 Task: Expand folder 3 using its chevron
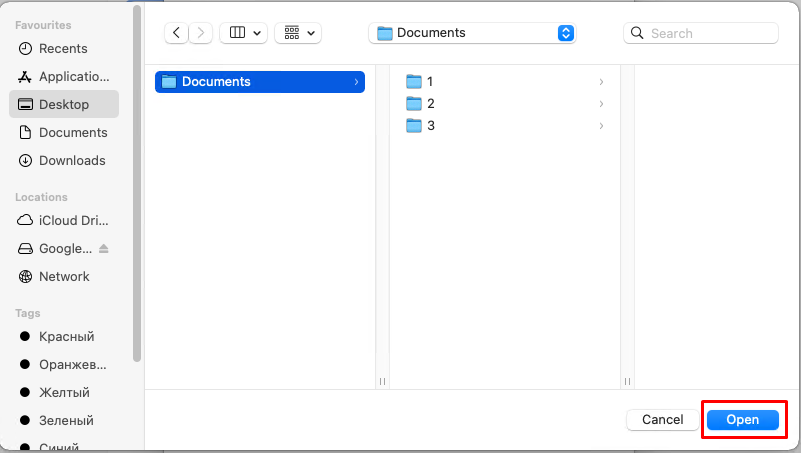point(601,126)
